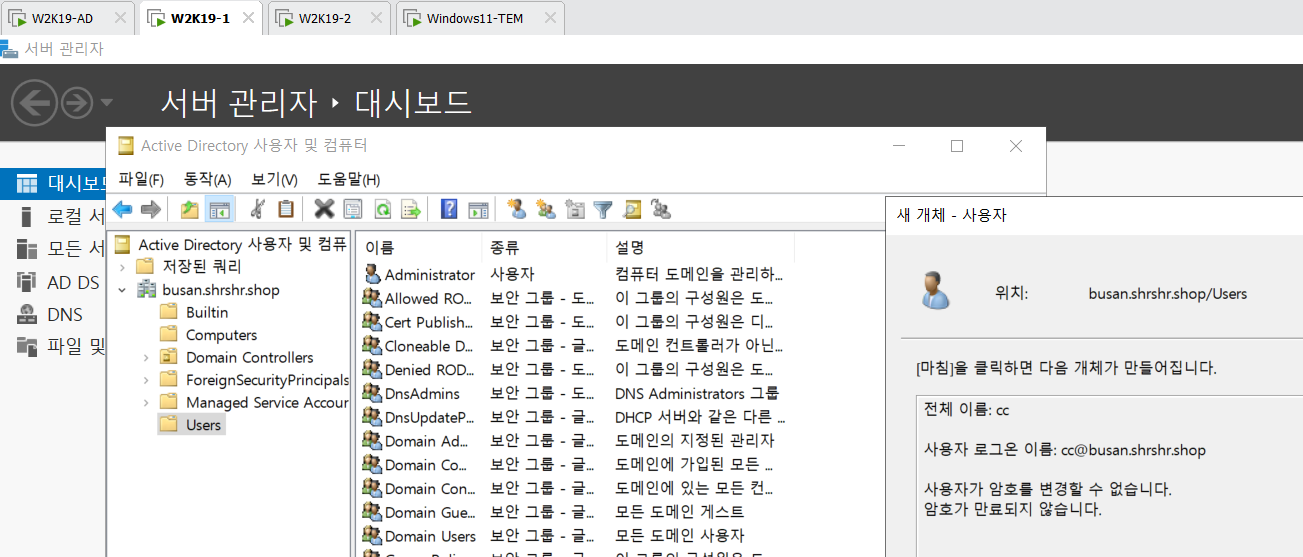Open the 파일(F) menu
The width and height of the screenshot is (1303, 557).
141,180
